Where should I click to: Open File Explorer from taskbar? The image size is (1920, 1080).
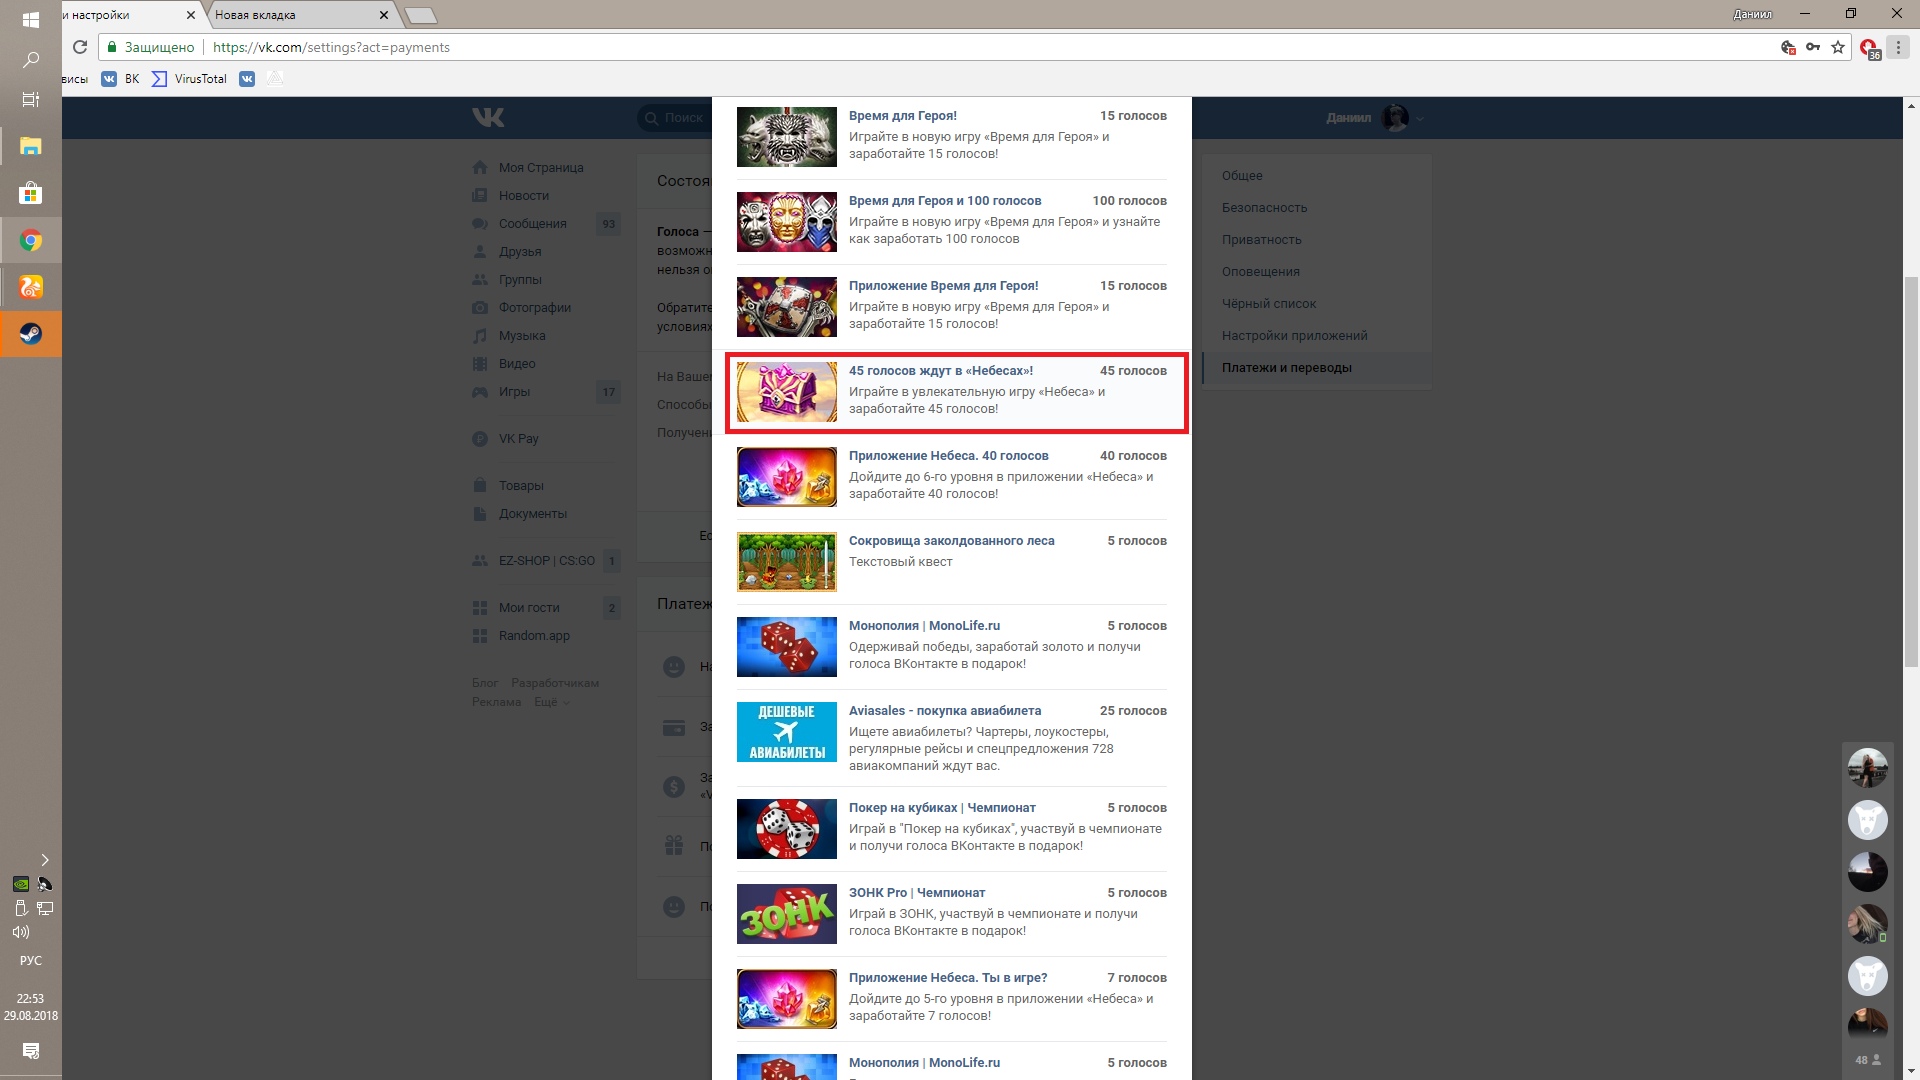31,147
